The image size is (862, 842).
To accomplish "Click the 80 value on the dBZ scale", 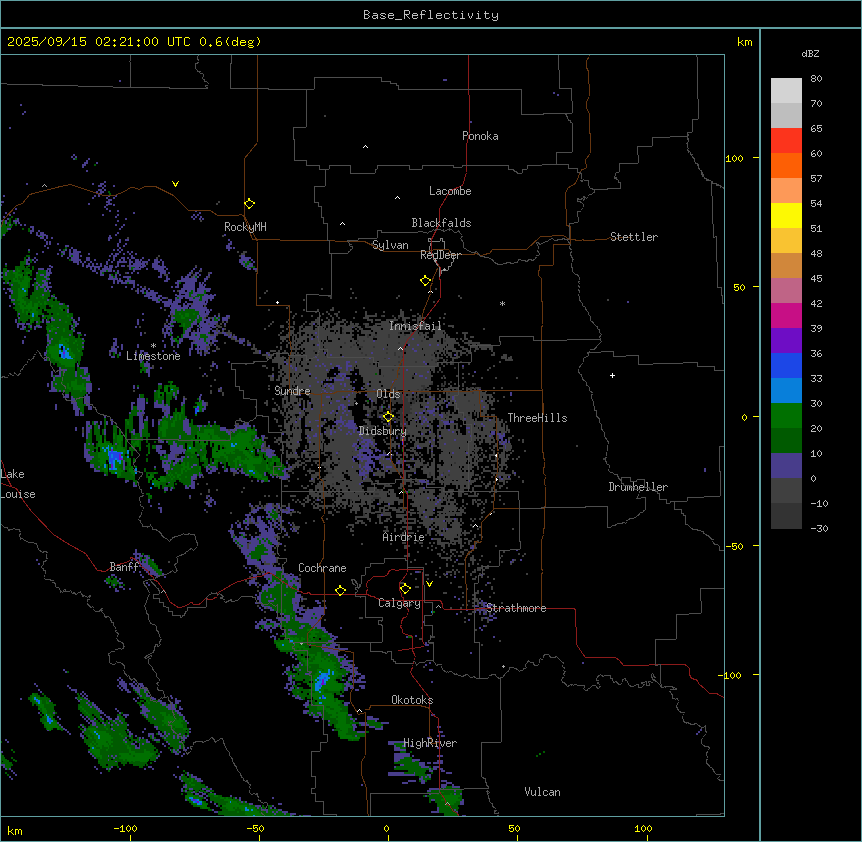I will pyautogui.click(x=816, y=79).
